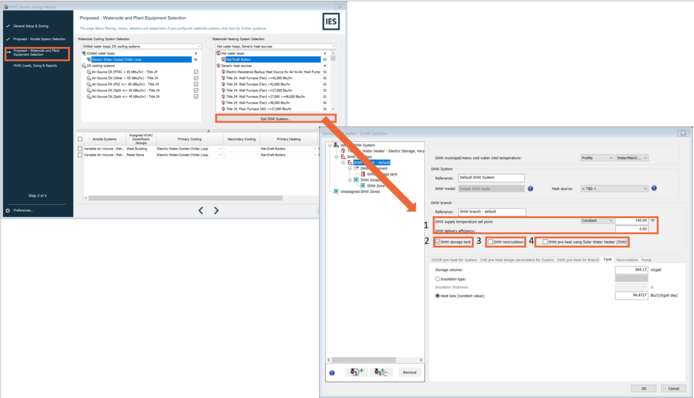694x398 pixels.
Task: Select the Insulation type radio button
Action: pyautogui.click(x=437, y=279)
